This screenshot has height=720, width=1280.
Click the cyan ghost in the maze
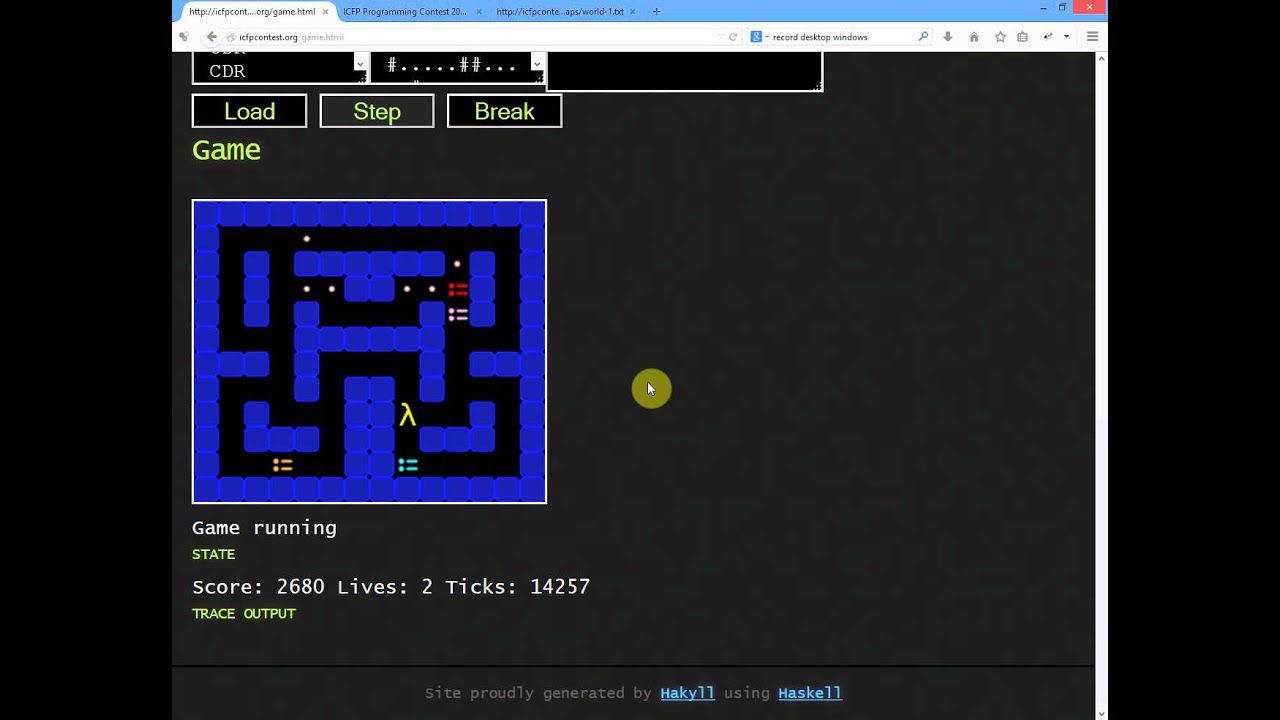(408, 465)
